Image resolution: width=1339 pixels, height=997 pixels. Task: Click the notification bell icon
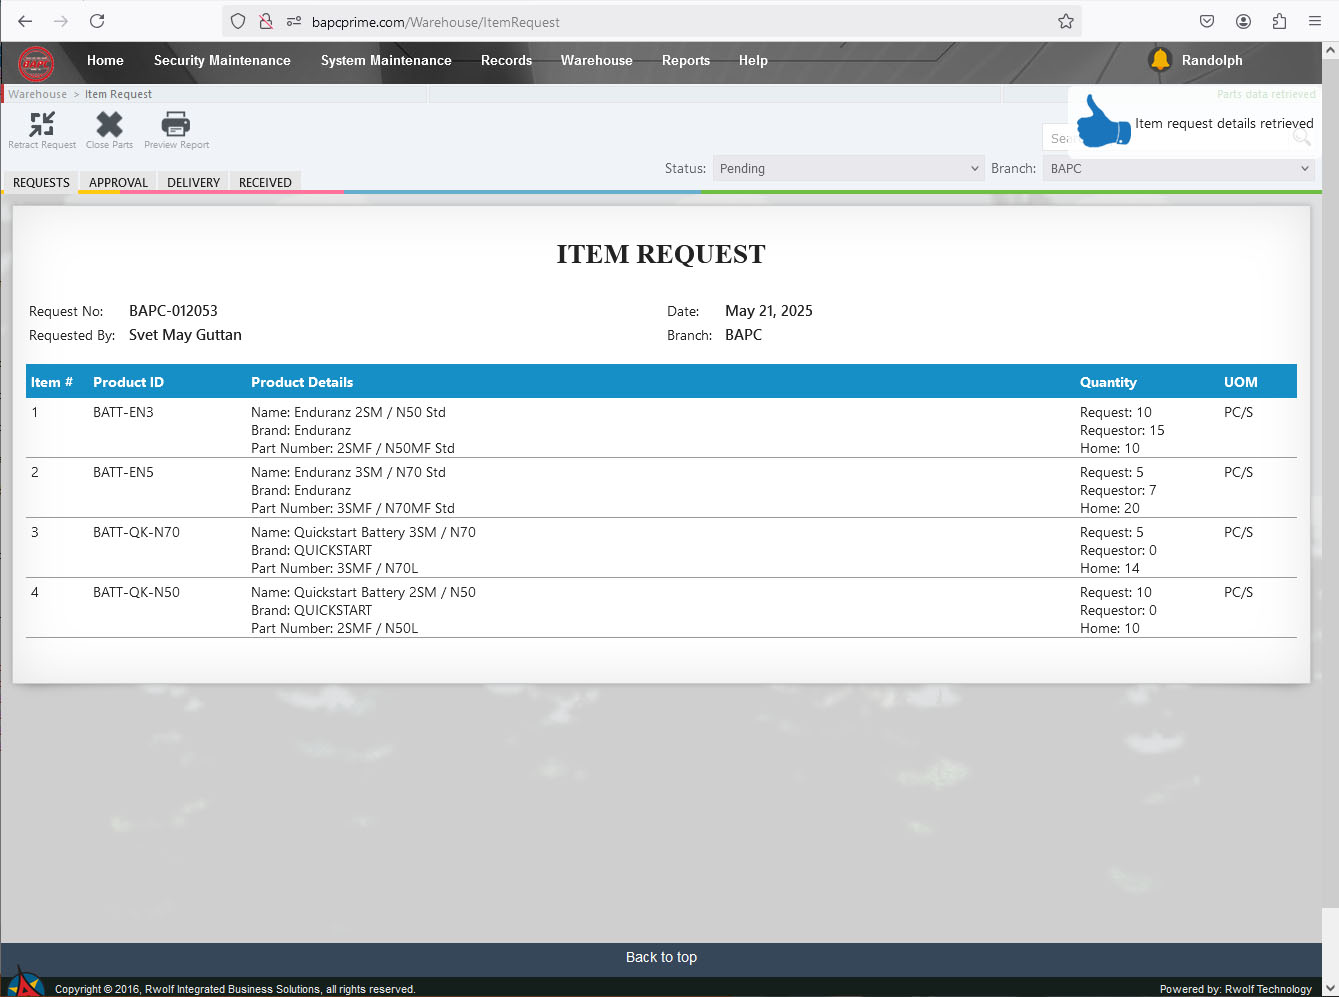tap(1160, 60)
